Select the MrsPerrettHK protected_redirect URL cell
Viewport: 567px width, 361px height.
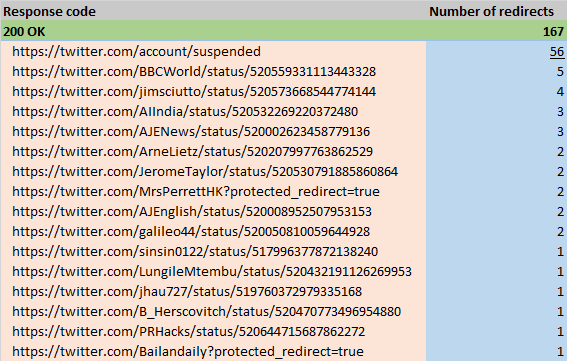[x=196, y=191]
